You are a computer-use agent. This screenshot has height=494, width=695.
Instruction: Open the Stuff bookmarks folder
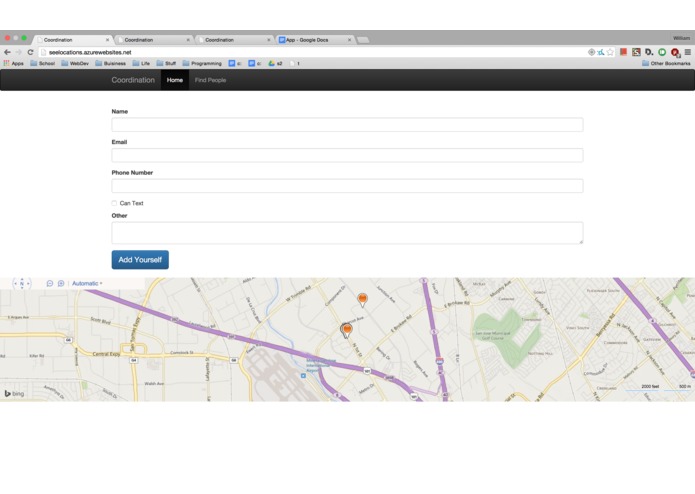(166, 63)
